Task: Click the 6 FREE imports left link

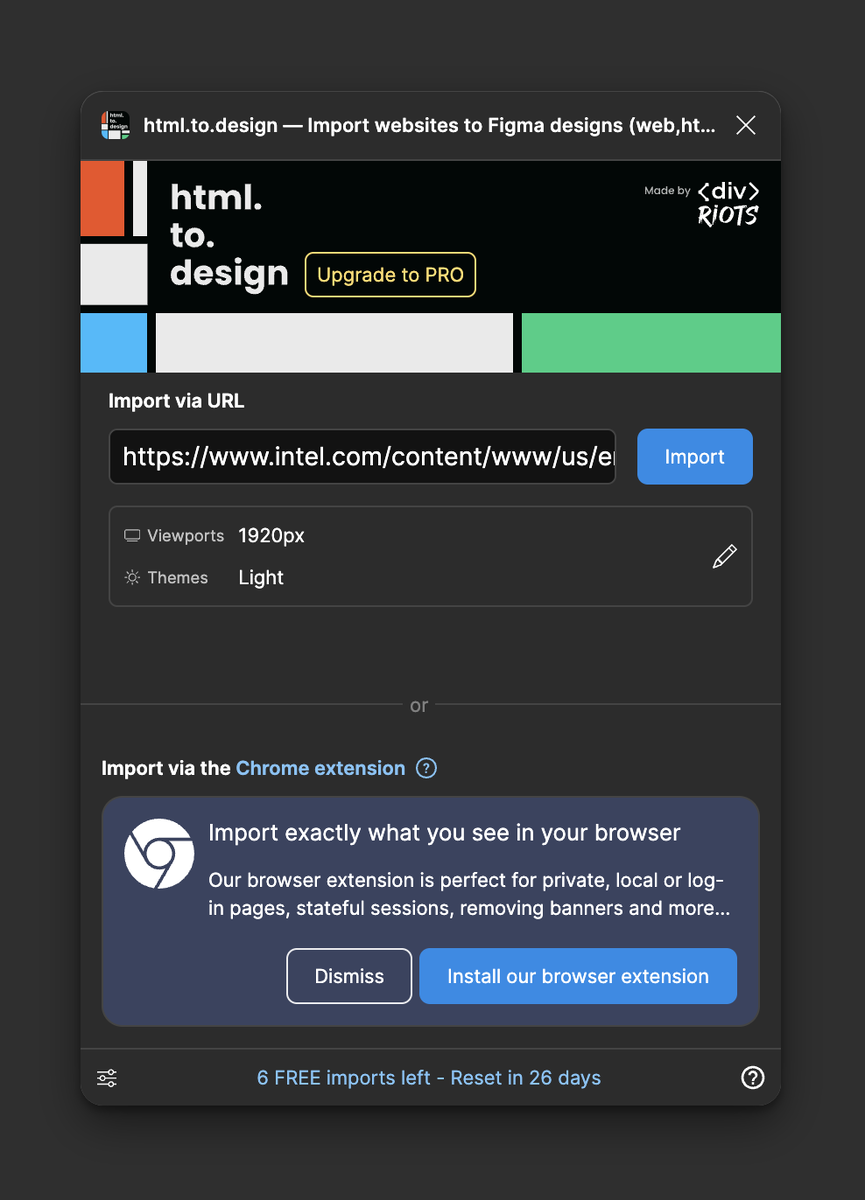Action: (x=429, y=1078)
